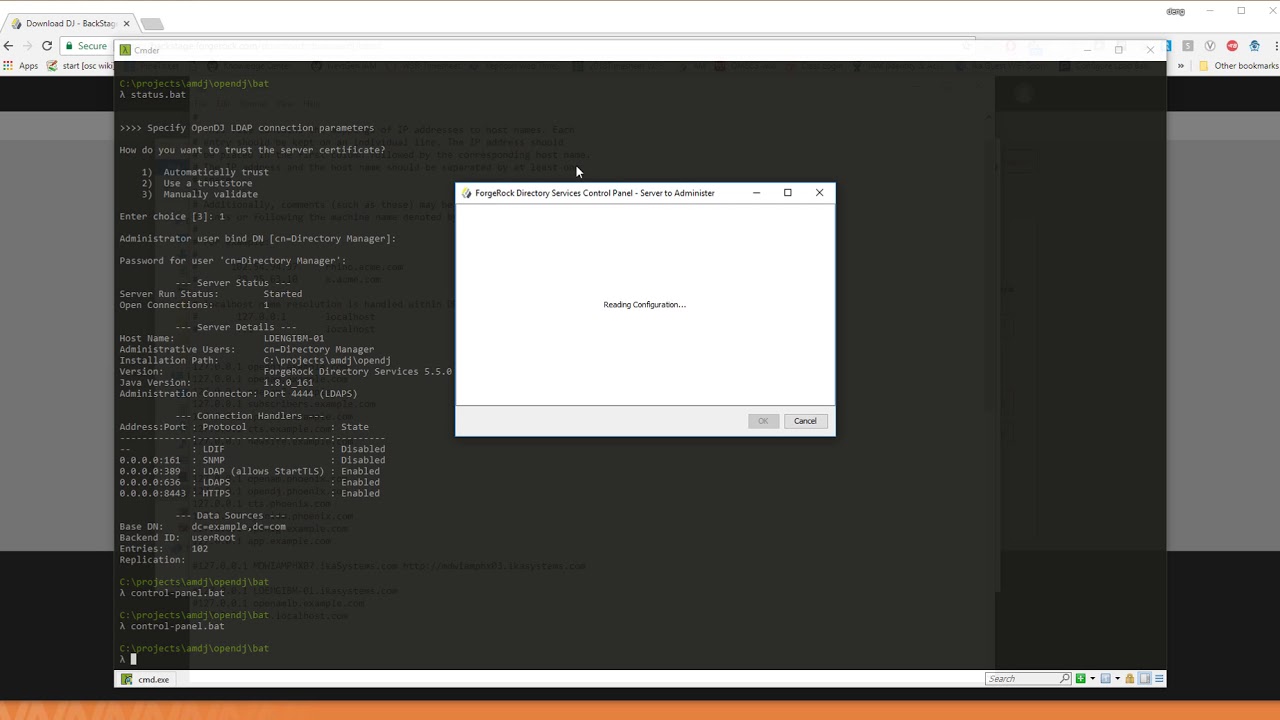Click the Cmder window title text
Screen dimensions: 1280x720
pyautogui.click(x=147, y=50)
